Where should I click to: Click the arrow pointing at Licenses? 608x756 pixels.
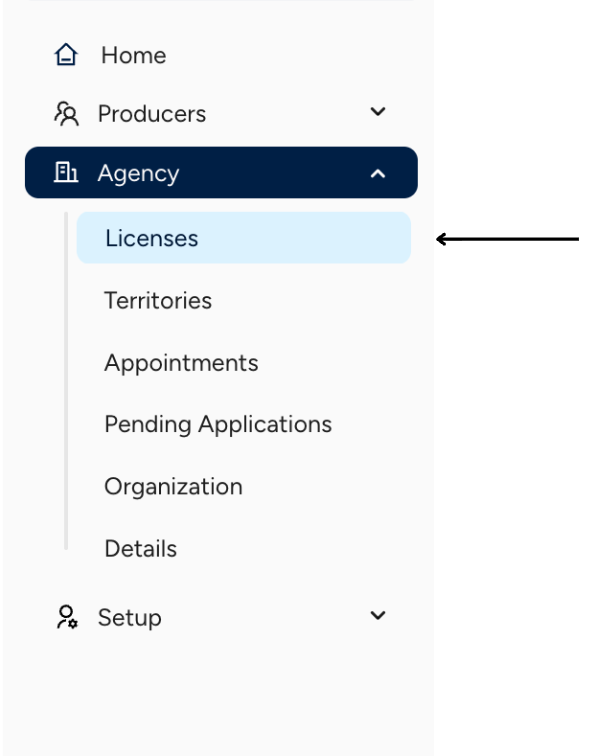pyautogui.click(x=508, y=239)
